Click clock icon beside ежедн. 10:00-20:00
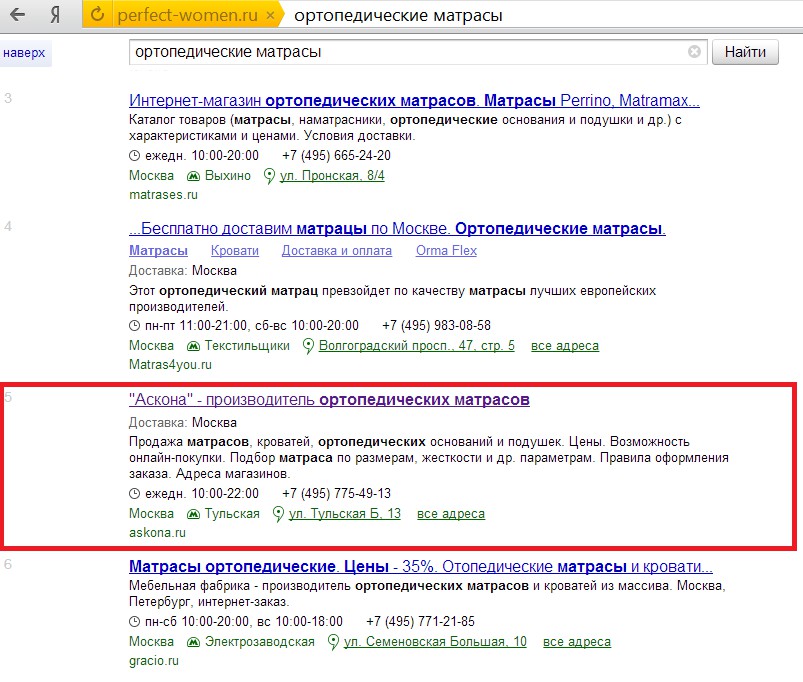This screenshot has width=803, height=682. [134, 156]
